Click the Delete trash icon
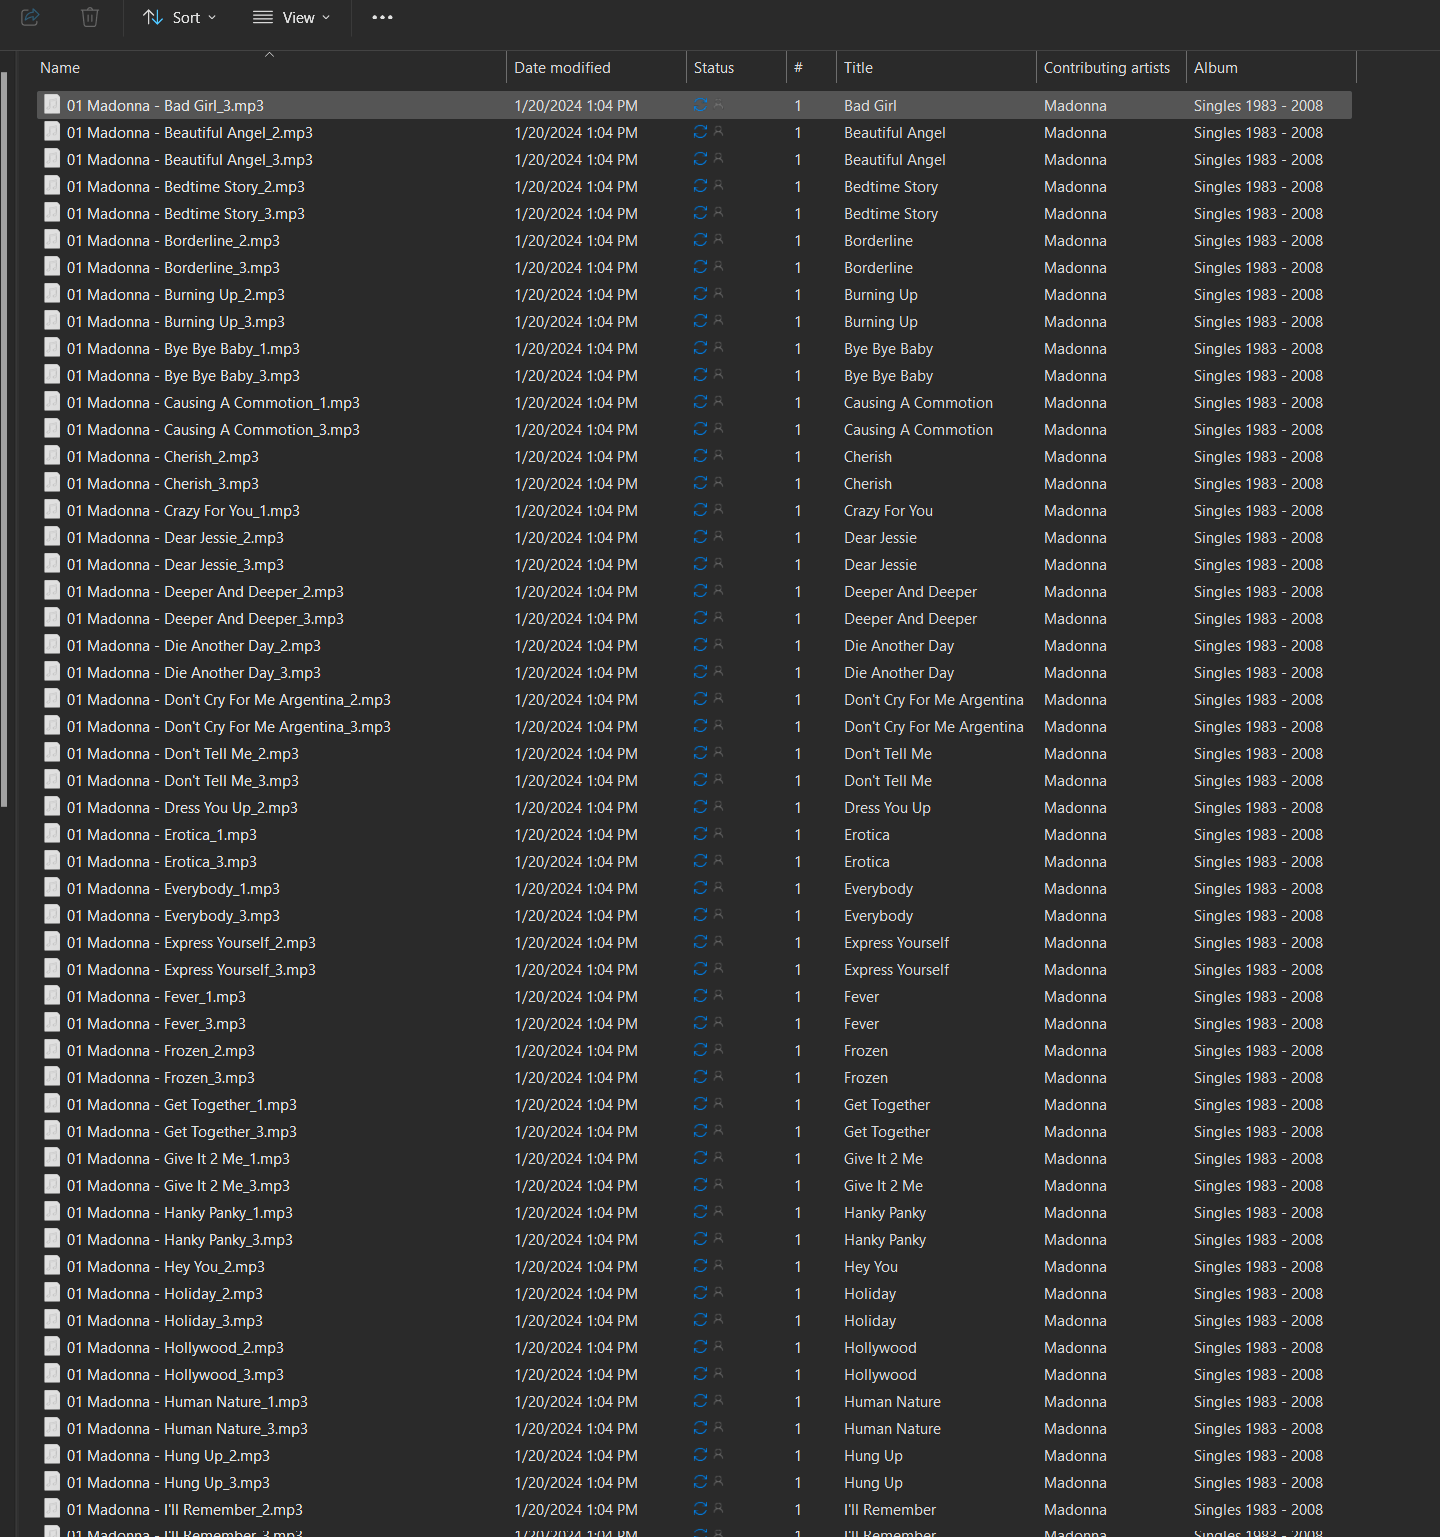Viewport: 1440px width, 1537px height. 90,17
